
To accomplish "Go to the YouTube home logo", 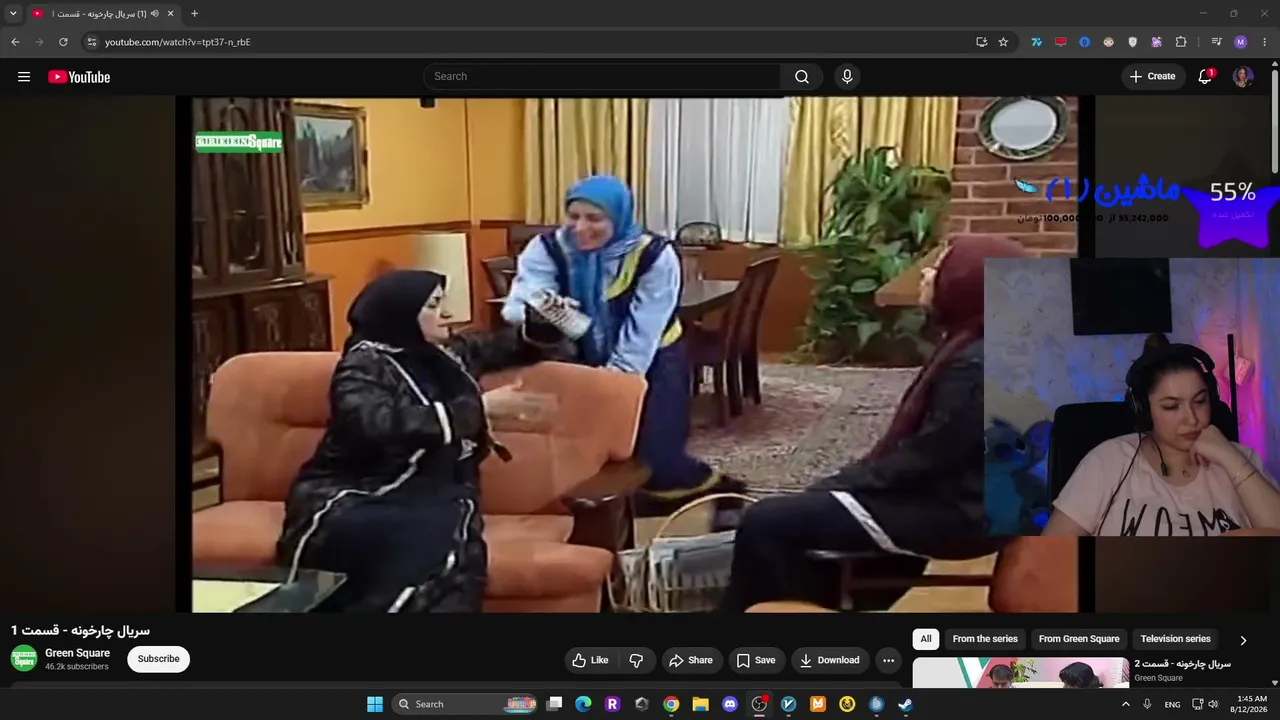I will [79, 77].
